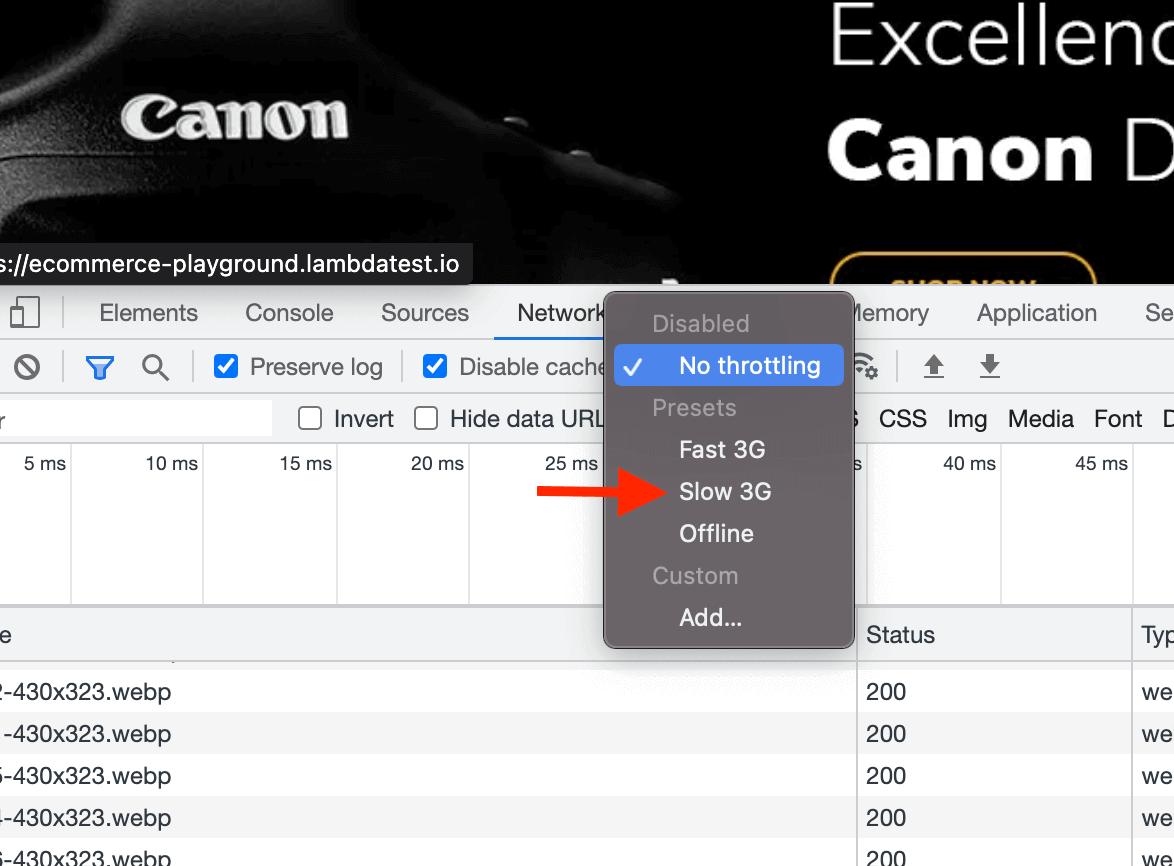Viewport: 1174px width, 866px height.
Task: Open network conditions wifi gear icon
Action: coord(866,367)
